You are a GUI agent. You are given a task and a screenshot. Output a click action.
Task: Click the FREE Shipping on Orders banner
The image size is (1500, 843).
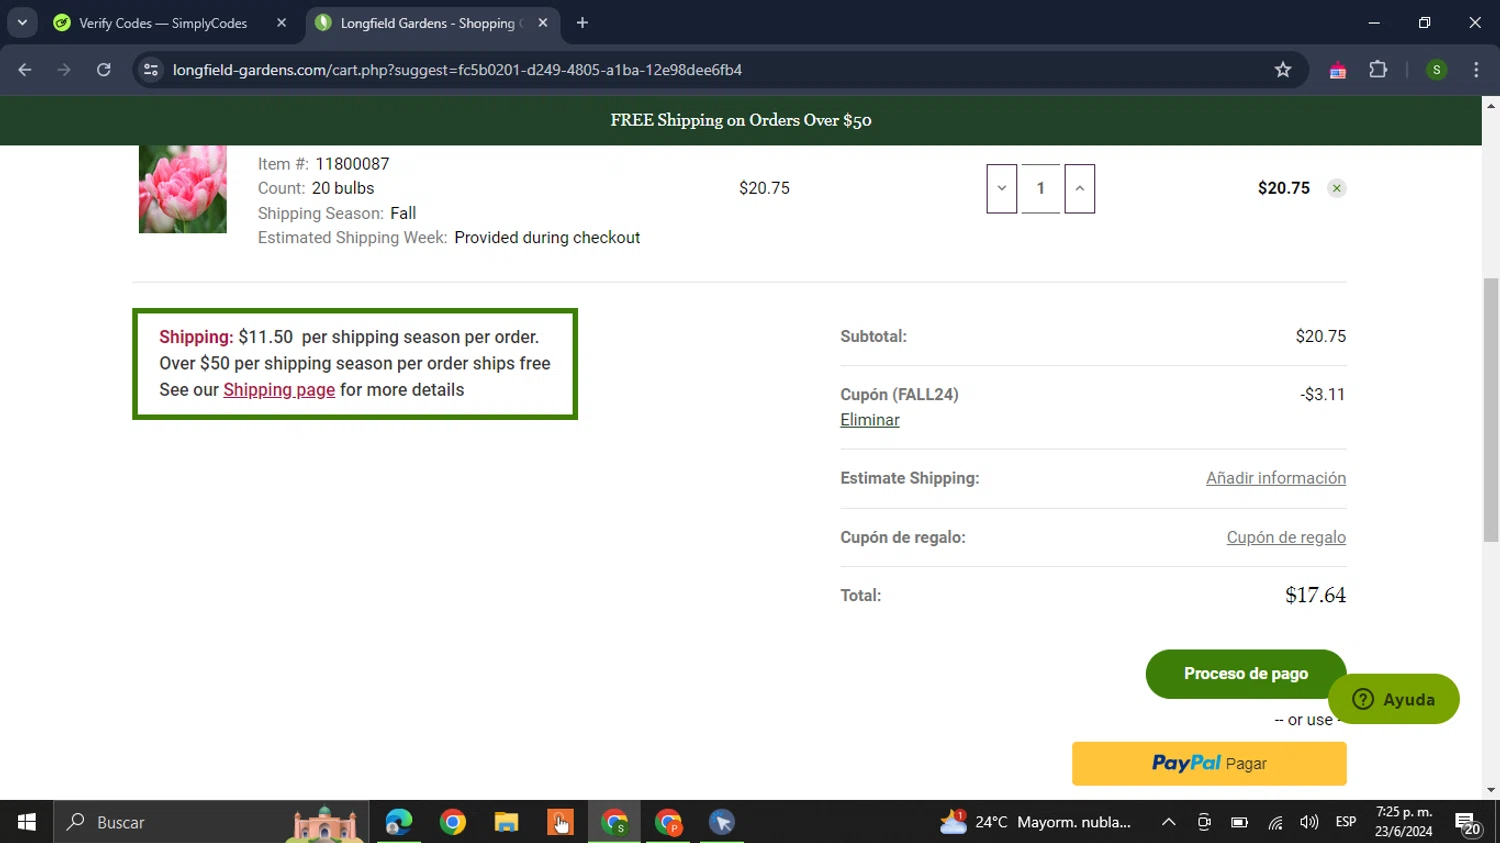tap(741, 120)
